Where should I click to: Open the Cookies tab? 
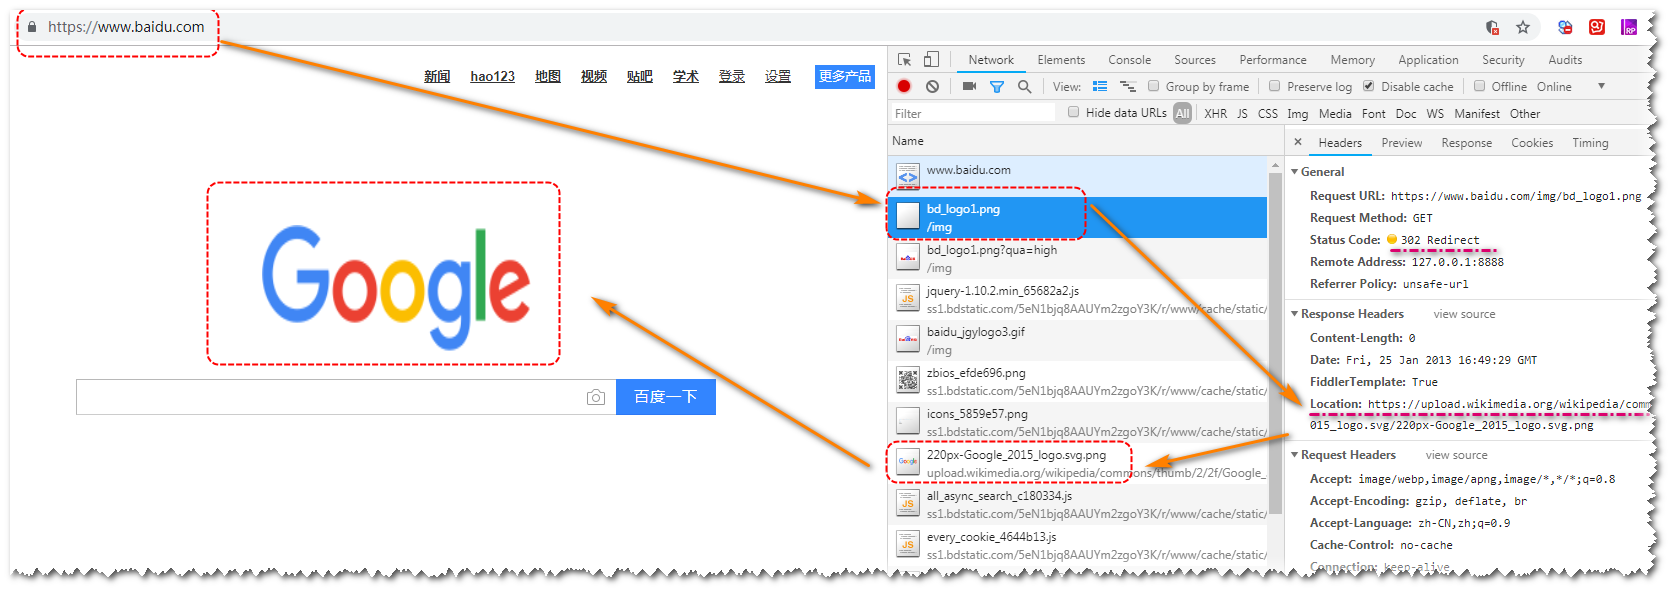[x=1532, y=143]
